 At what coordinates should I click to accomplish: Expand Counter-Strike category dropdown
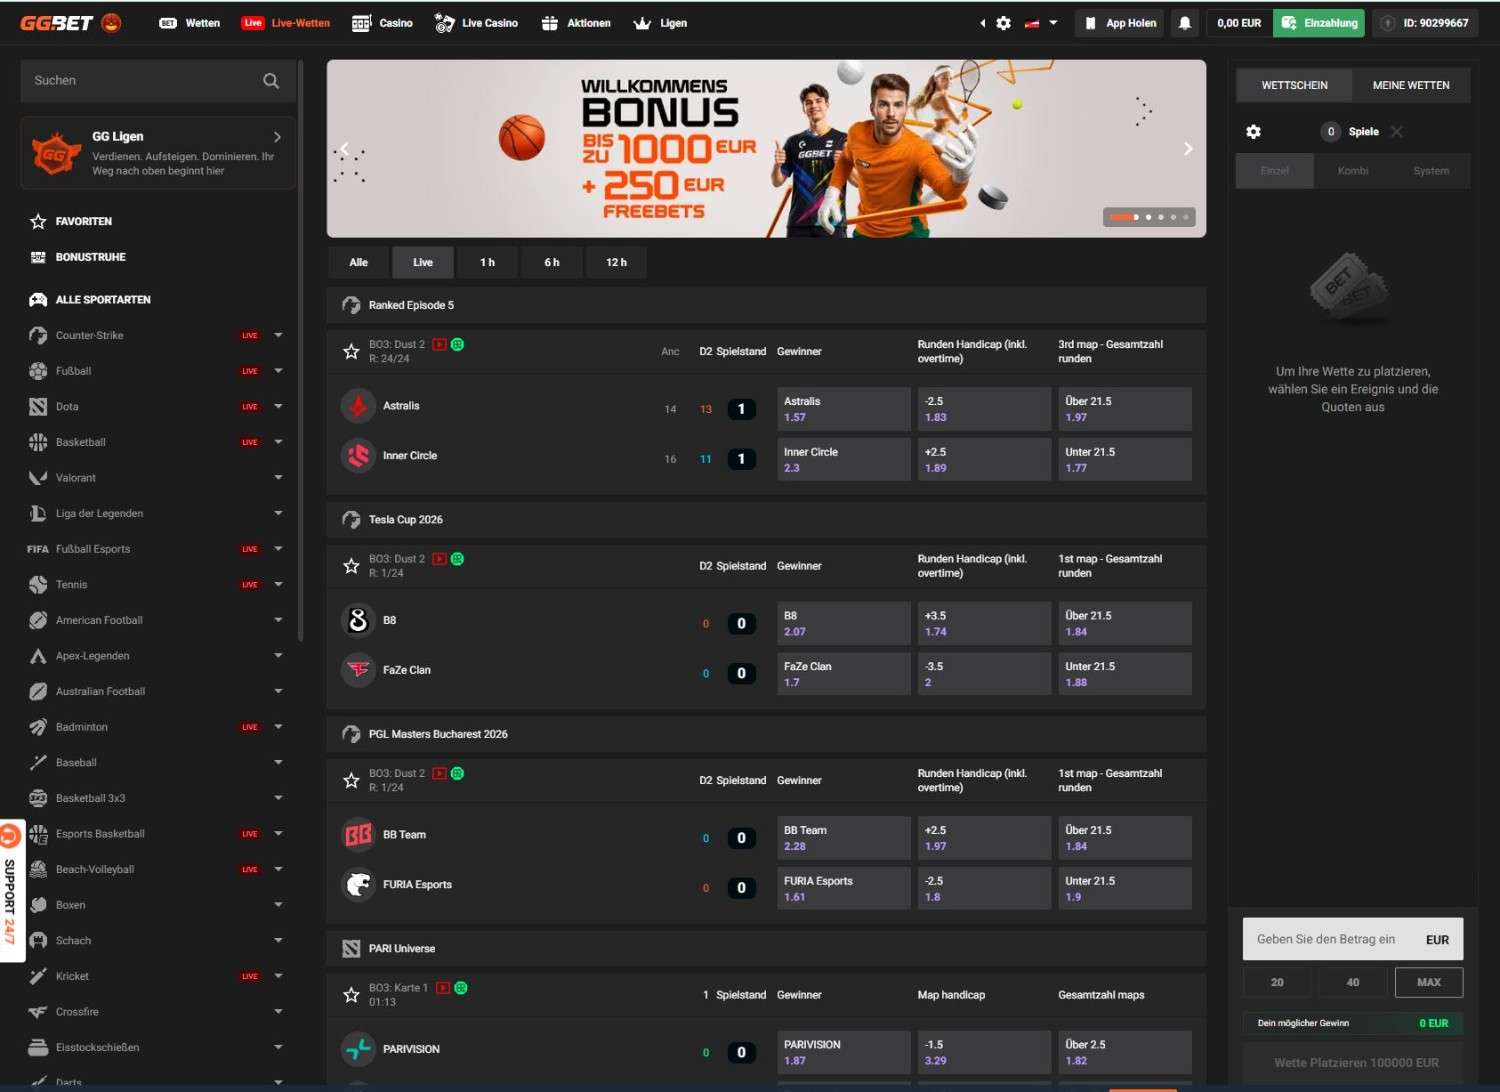(278, 335)
